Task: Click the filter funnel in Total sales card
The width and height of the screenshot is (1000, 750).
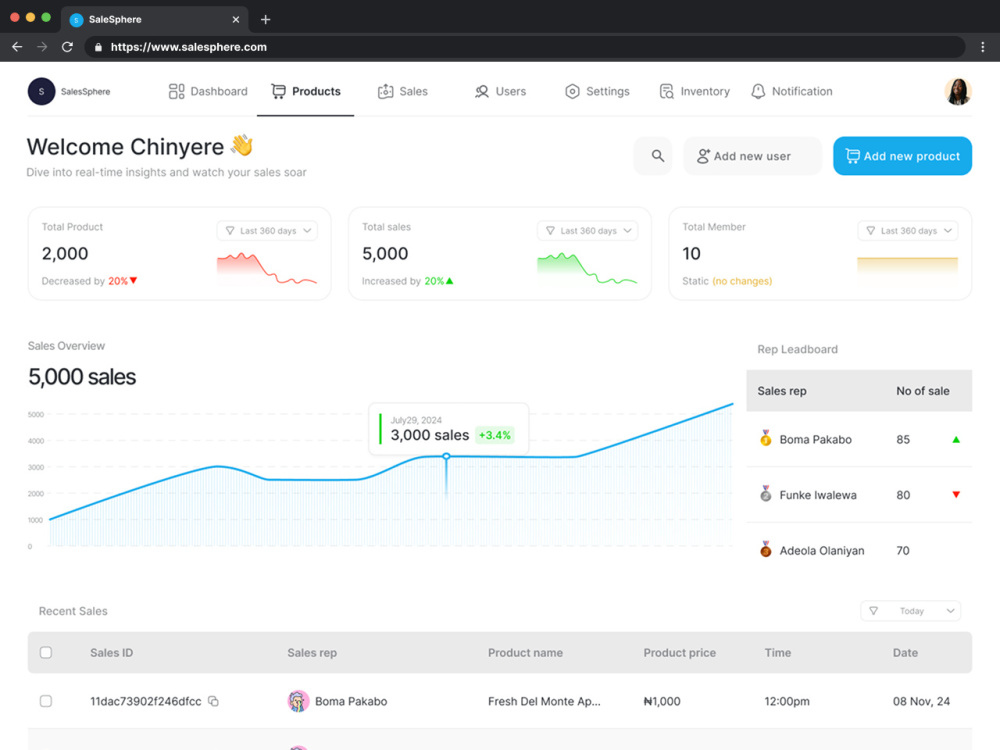Action: [550, 231]
